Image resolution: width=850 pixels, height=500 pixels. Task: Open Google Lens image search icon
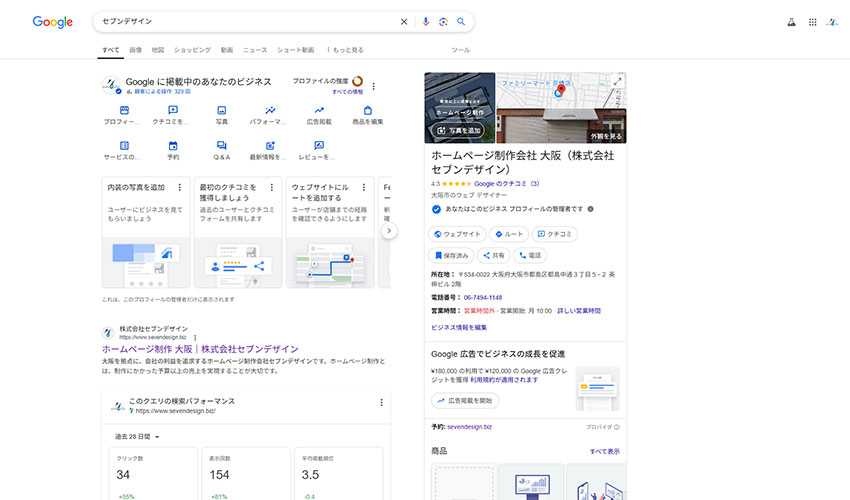pos(443,22)
